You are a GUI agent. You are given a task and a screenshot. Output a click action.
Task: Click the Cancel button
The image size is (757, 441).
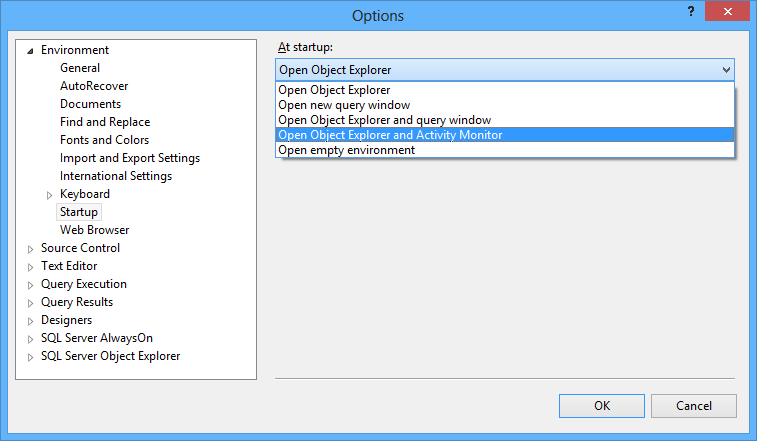694,406
